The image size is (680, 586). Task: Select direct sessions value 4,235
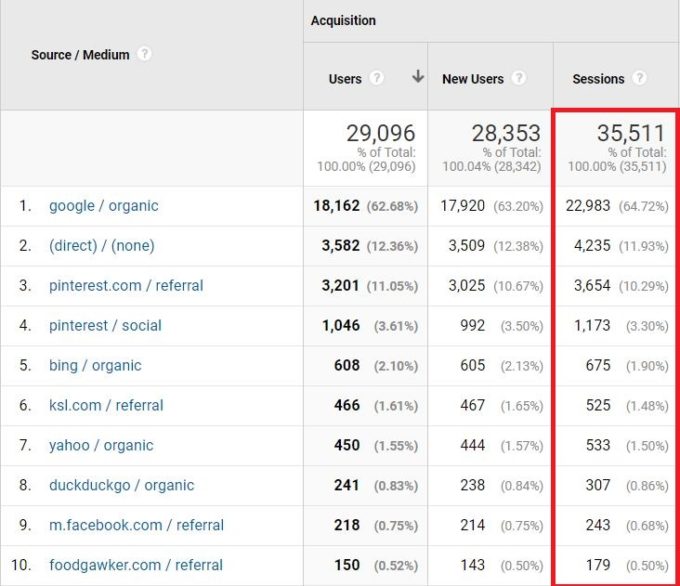[x=592, y=246]
